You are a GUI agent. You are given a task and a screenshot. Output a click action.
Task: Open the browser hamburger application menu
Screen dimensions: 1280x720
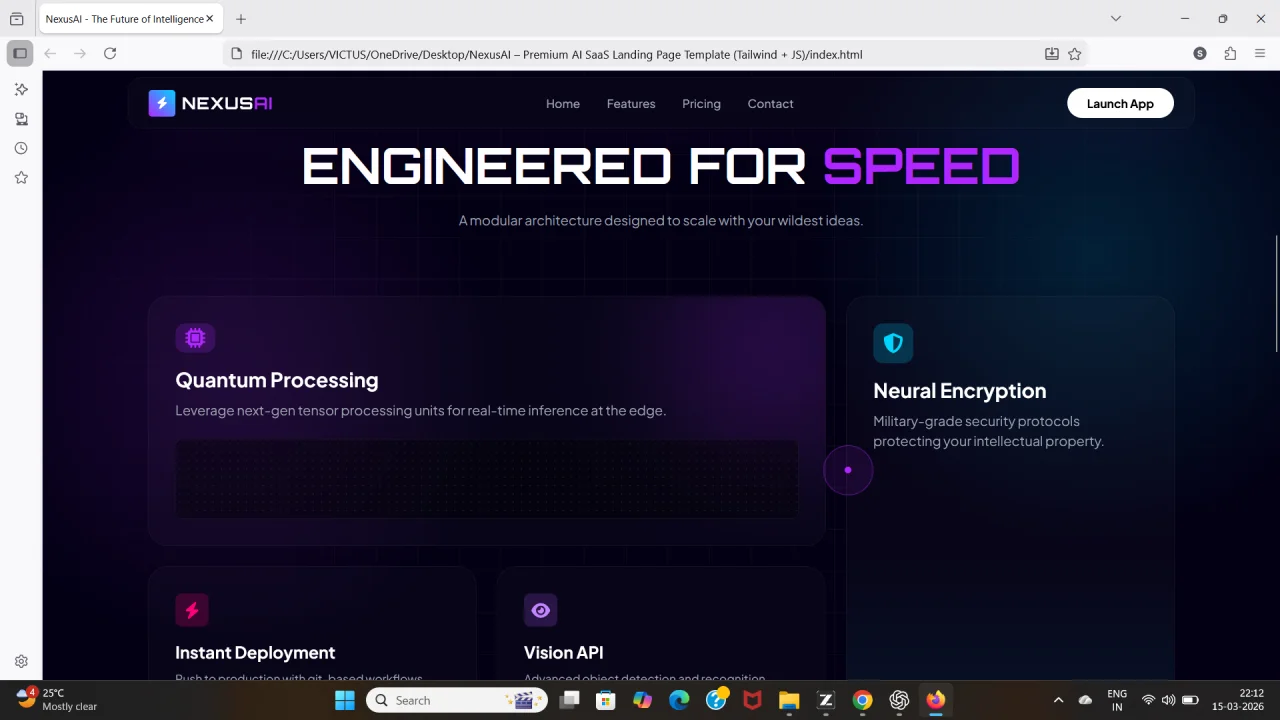[x=1260, y=53]
